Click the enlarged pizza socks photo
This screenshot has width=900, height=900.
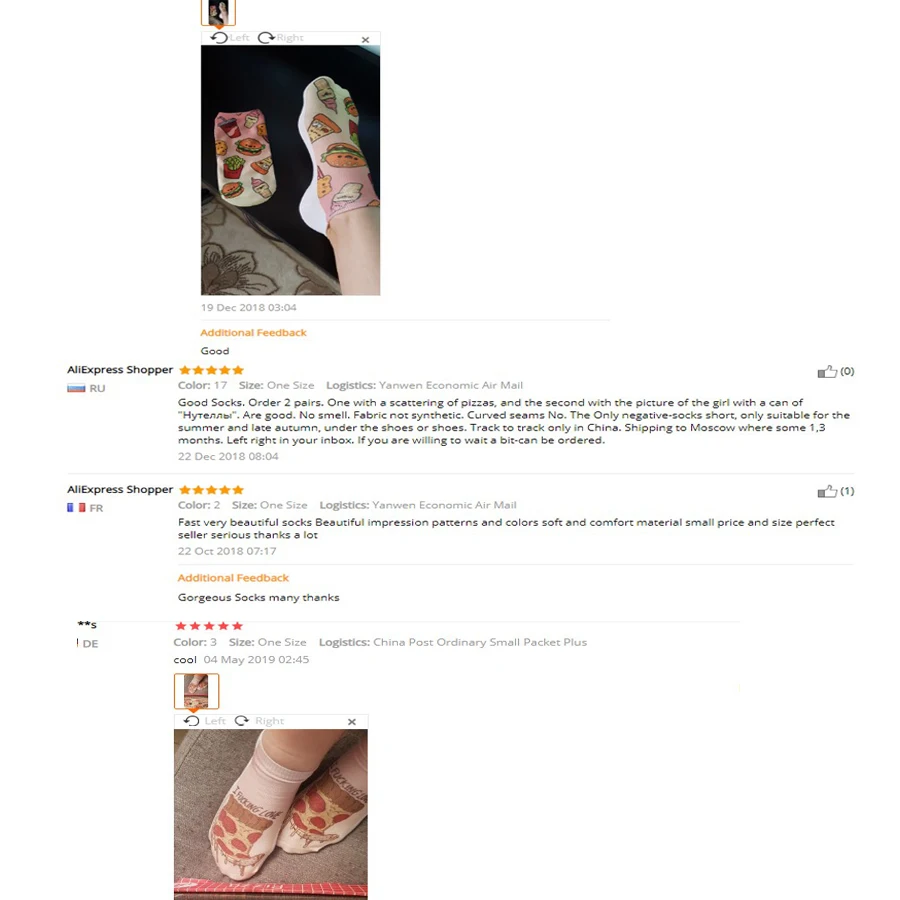(271, 814)
